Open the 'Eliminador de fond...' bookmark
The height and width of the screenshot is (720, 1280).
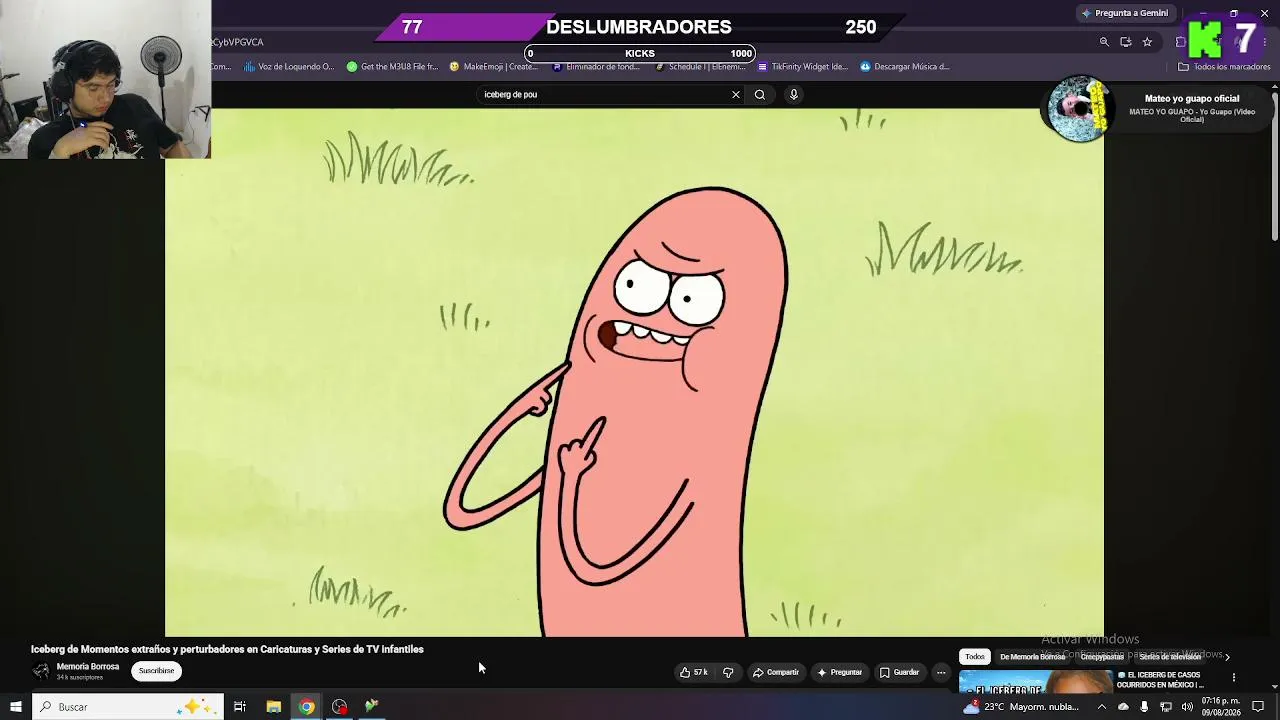(597, 67)
